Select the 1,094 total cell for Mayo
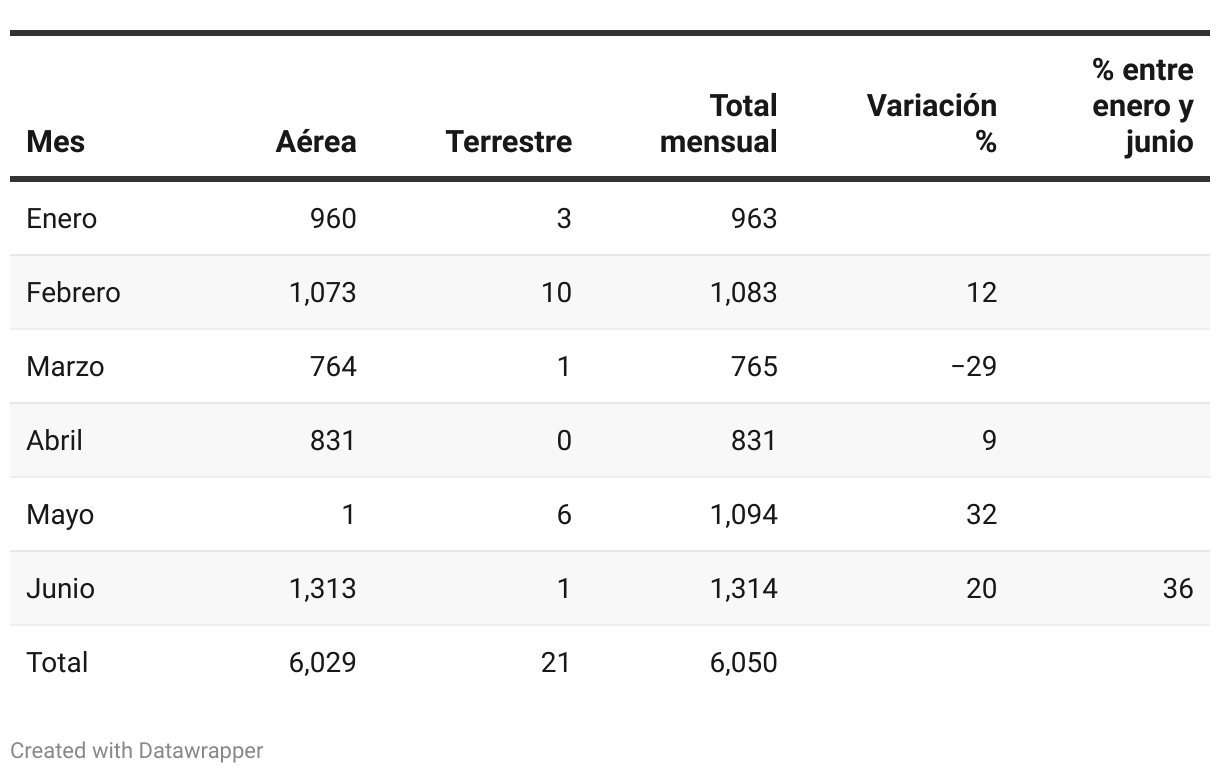The height and width of the screenshot is (774, 1220). tap(744, 514)
